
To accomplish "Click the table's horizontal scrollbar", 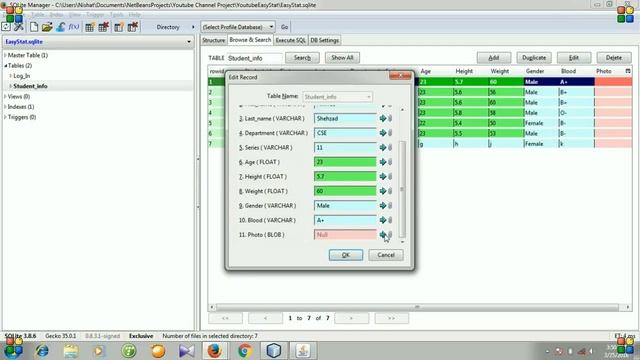I will 417,307.
